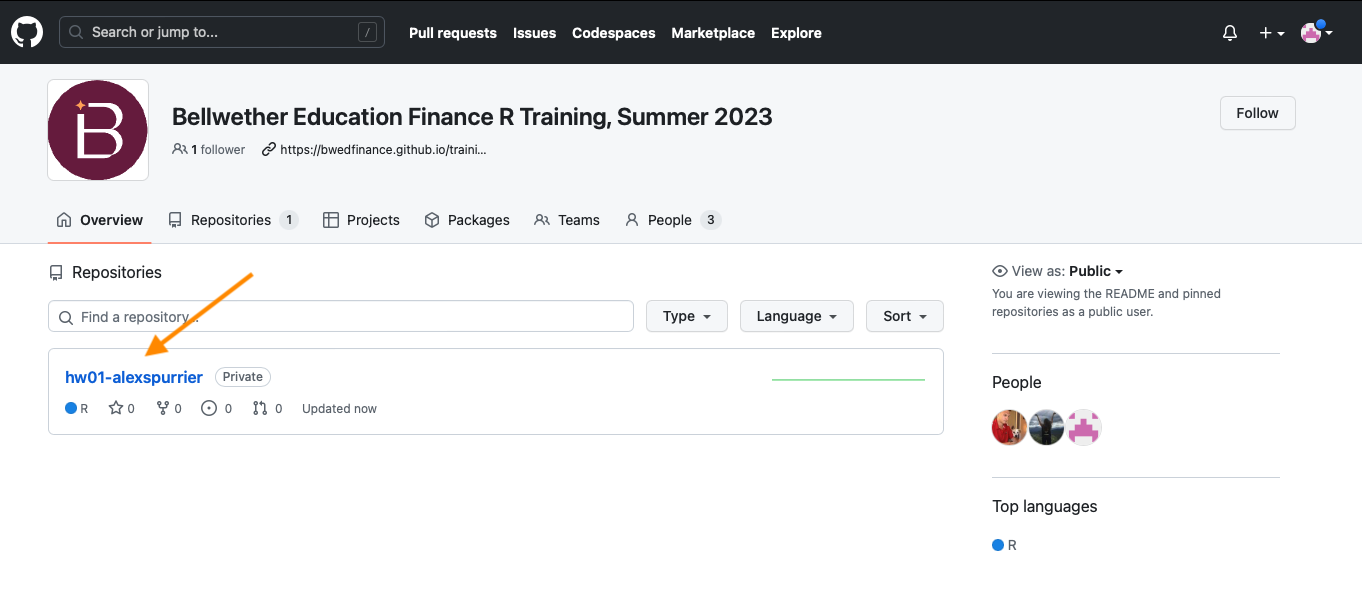Expand the Sort dropdown

pyautogui.click(x=904, y=316)
